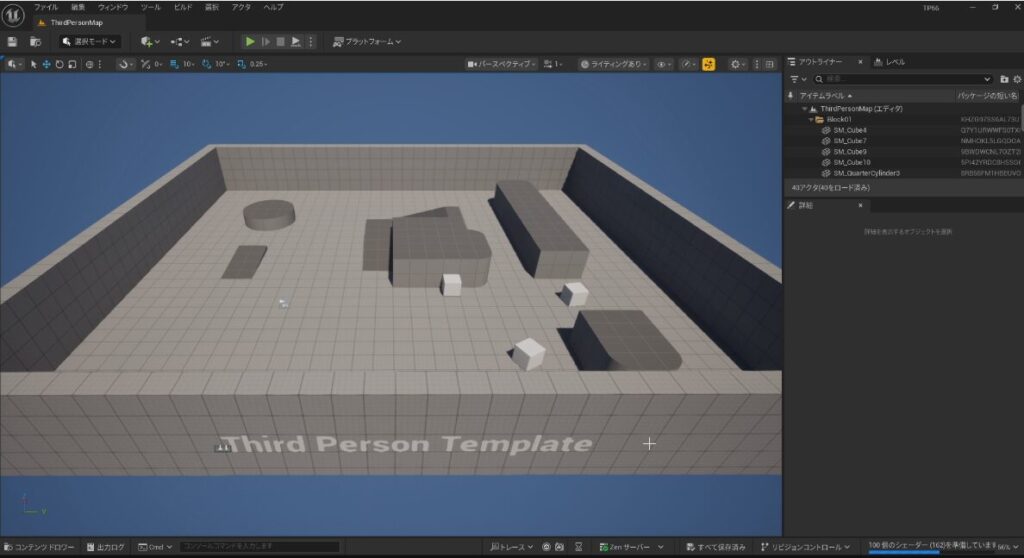Close the アウトライナー panel tab
Screen dimensions: 1024x558
860,61
